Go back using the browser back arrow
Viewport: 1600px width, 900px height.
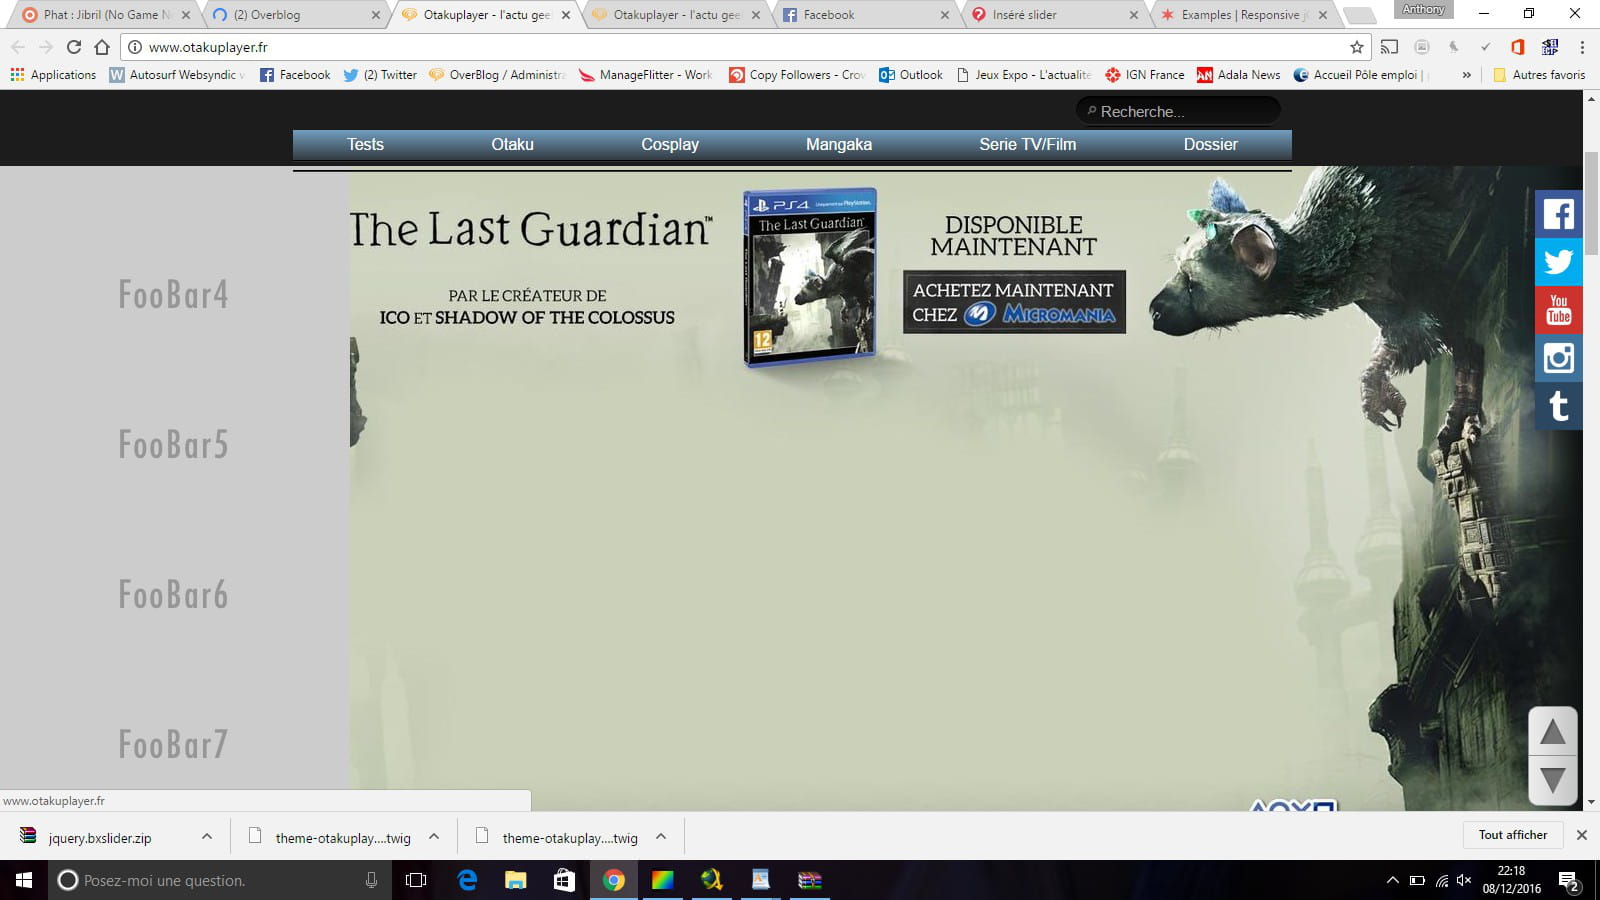(17, 47)
